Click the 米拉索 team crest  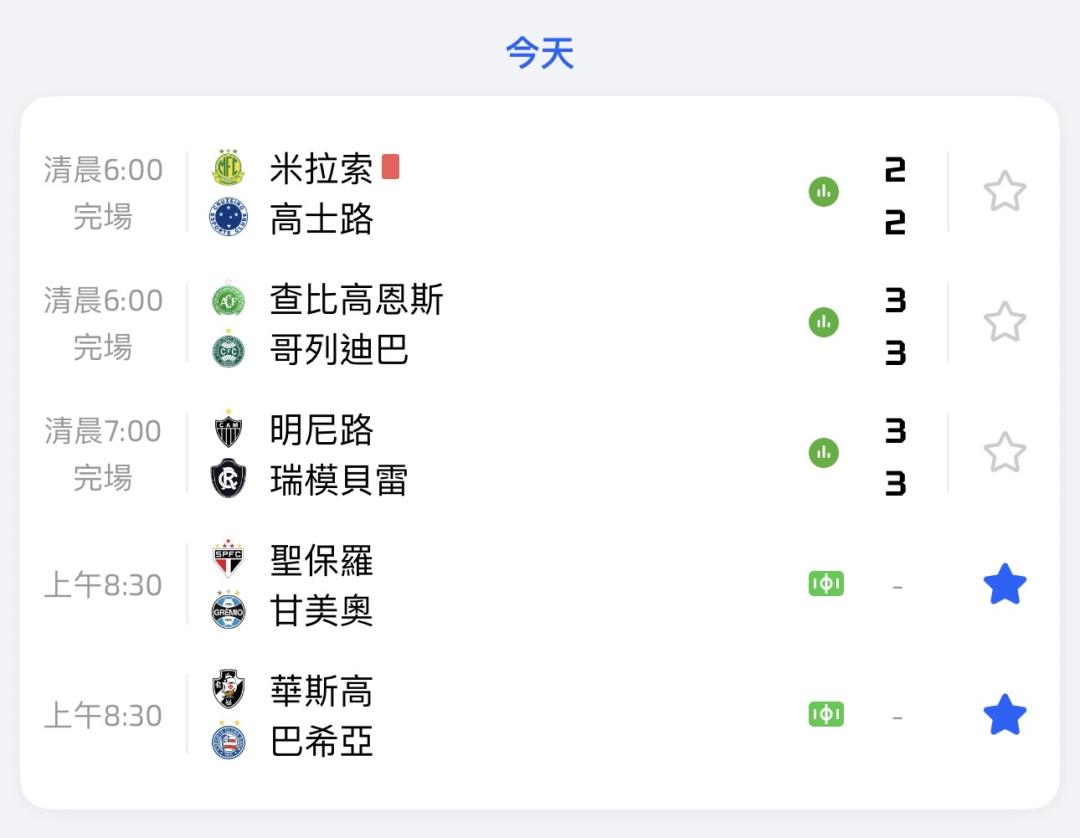[228, 167]
